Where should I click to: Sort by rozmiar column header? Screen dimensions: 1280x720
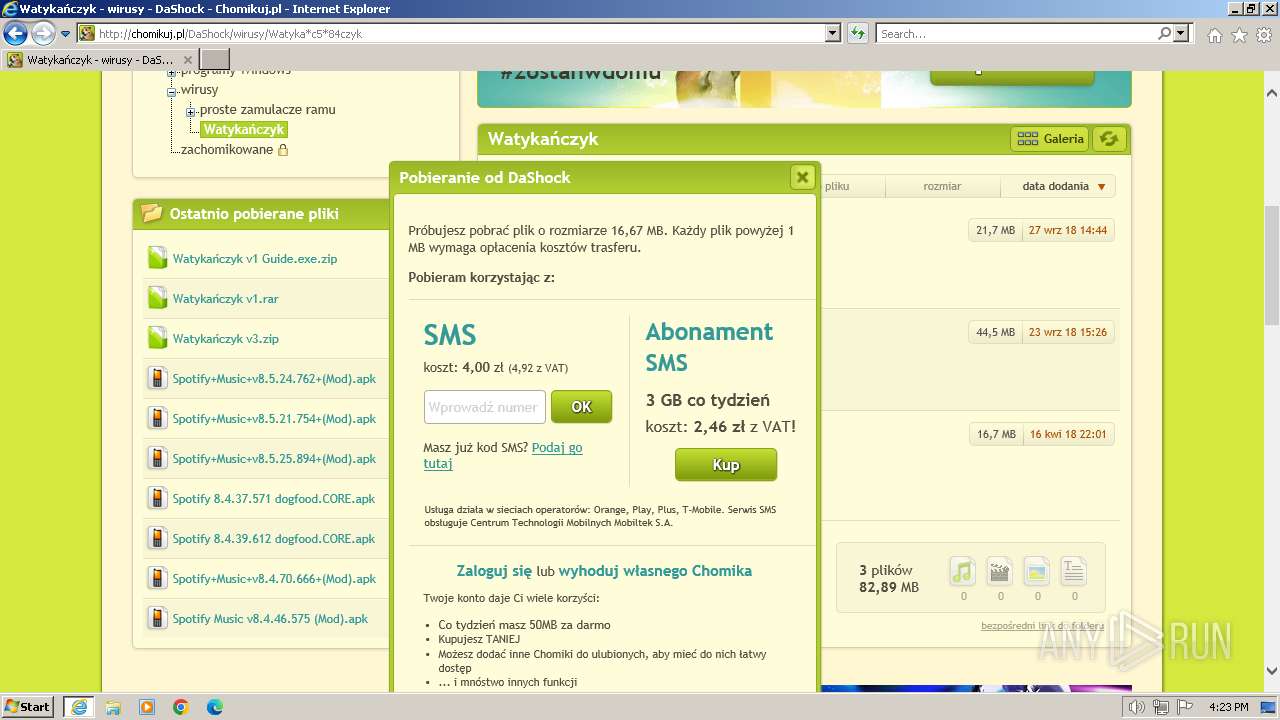942,186
